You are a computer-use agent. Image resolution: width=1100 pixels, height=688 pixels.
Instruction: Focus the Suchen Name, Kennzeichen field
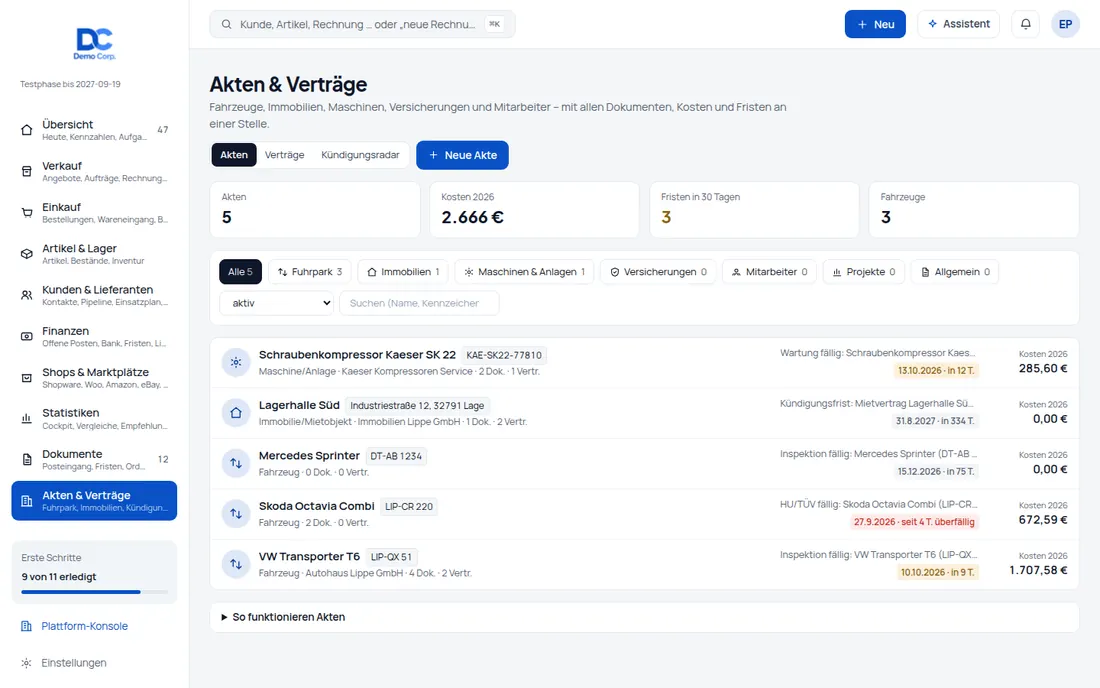pyautogui.click(x=419, y=303)
